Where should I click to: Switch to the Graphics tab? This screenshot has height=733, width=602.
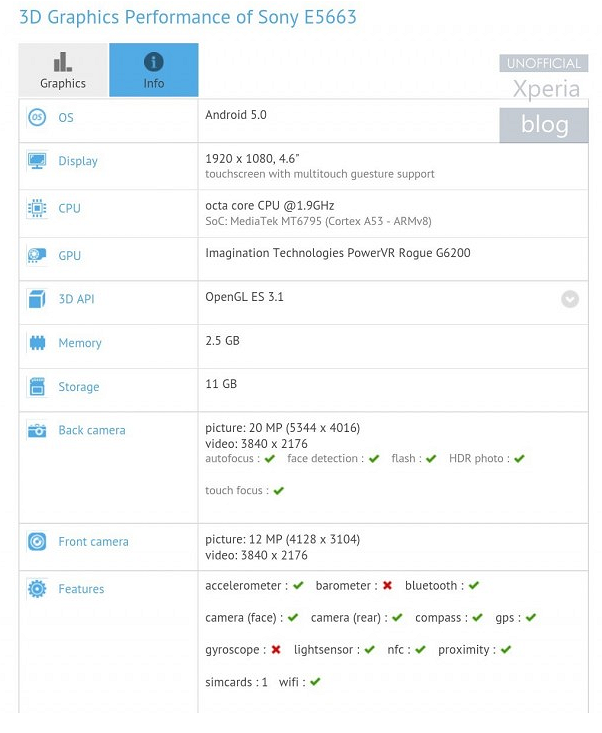pyautogui.click(x=63, y=70)
